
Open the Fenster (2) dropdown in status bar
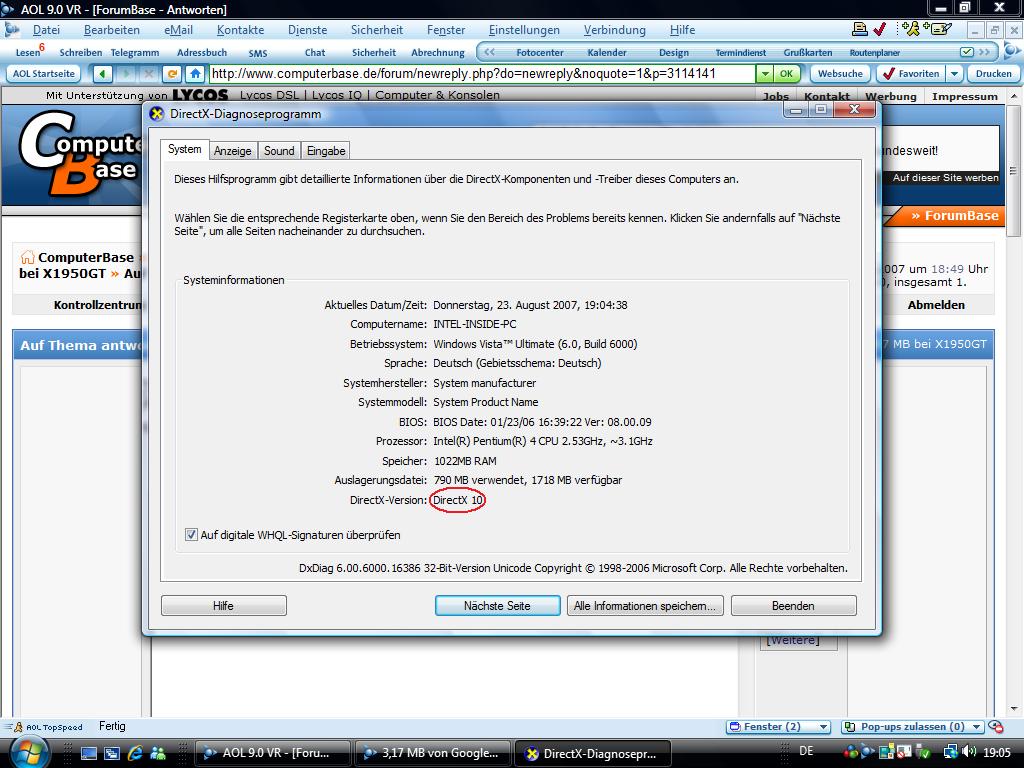click(x=778, y=726)
